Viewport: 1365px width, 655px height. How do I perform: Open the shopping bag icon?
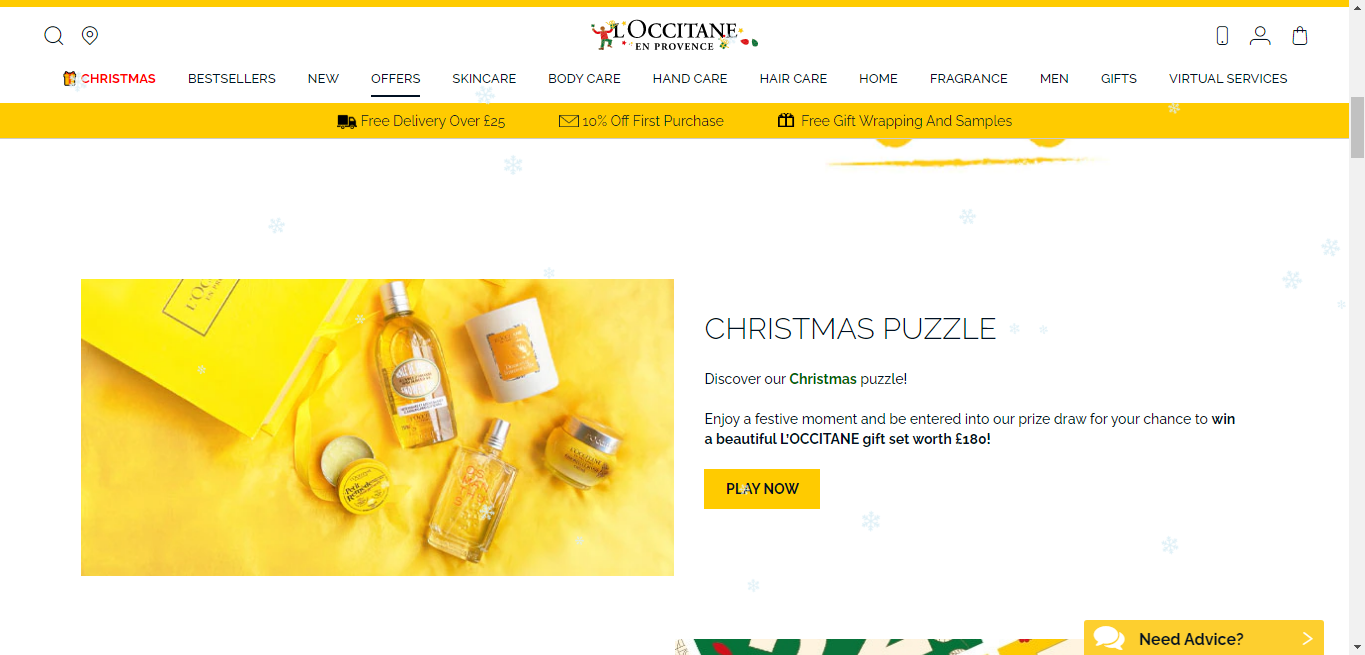(x=1300, y=36)
